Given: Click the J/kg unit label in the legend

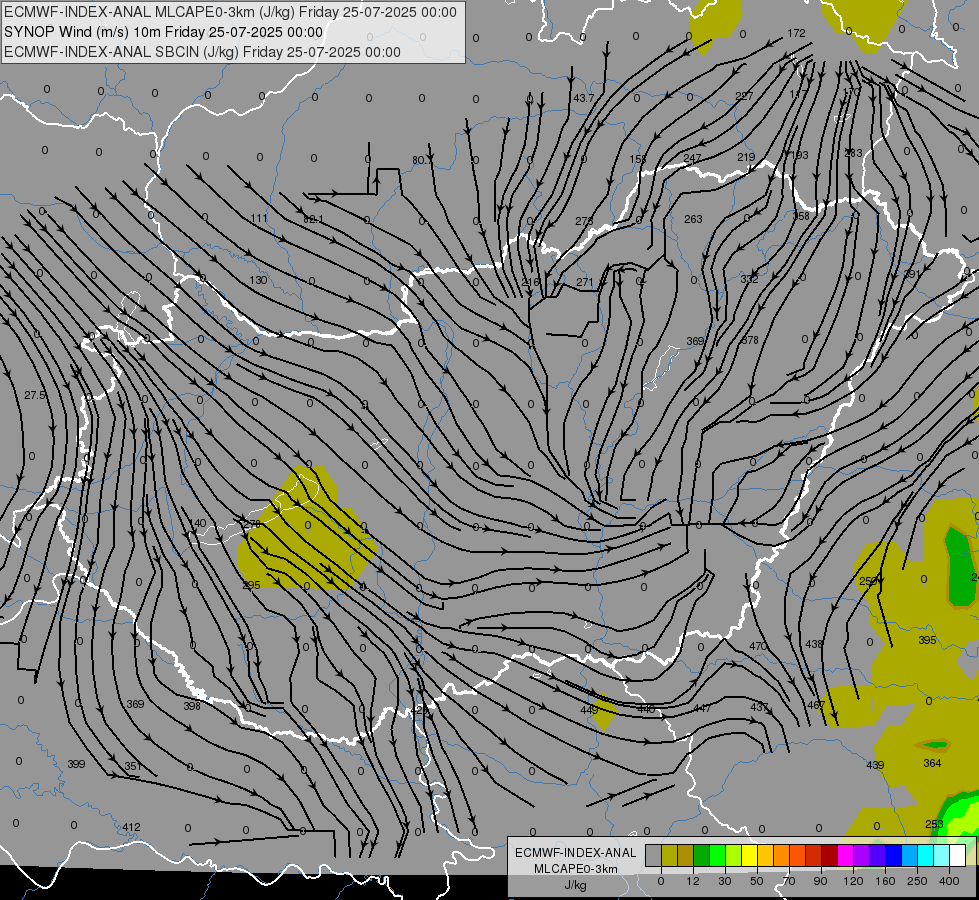Looking at the screenshot, I should 575,885.
